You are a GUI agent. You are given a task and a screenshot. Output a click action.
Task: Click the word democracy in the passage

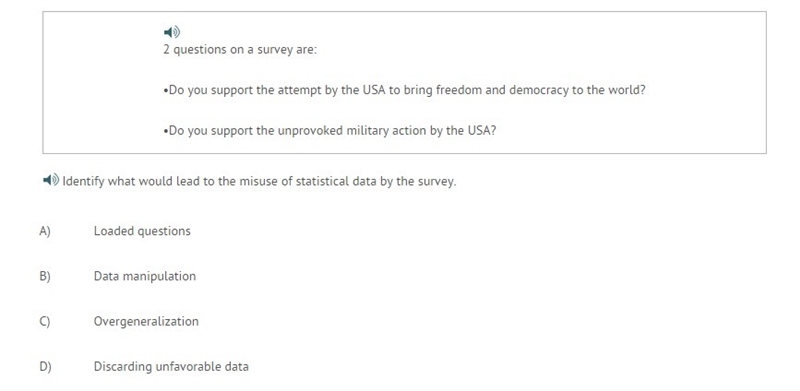pos(536,90)
